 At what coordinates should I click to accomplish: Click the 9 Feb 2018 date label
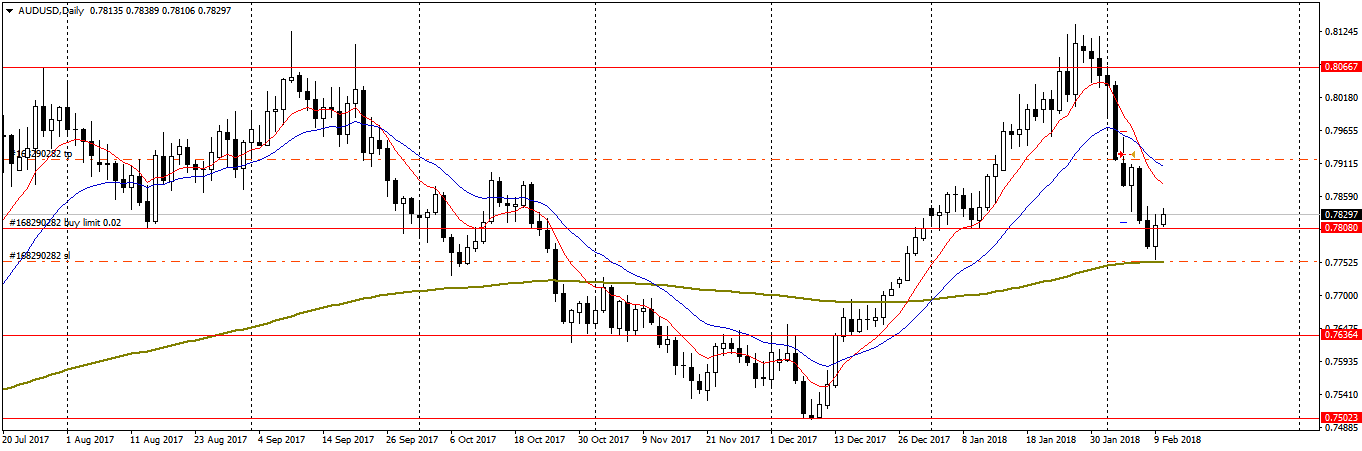tap(1177, 439)
